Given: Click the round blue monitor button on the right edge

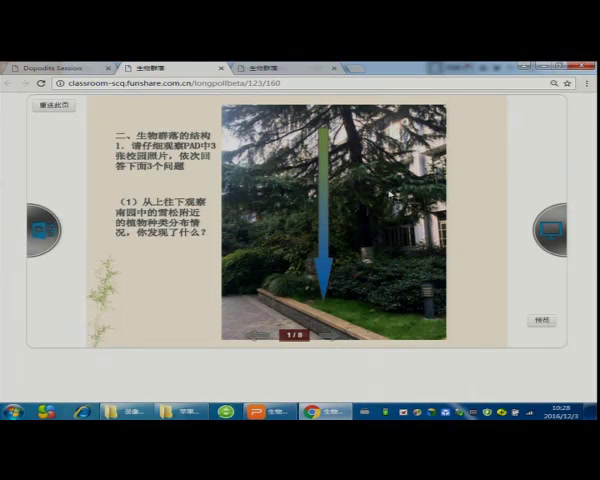Looking at the screenshot, I should 550,230.
